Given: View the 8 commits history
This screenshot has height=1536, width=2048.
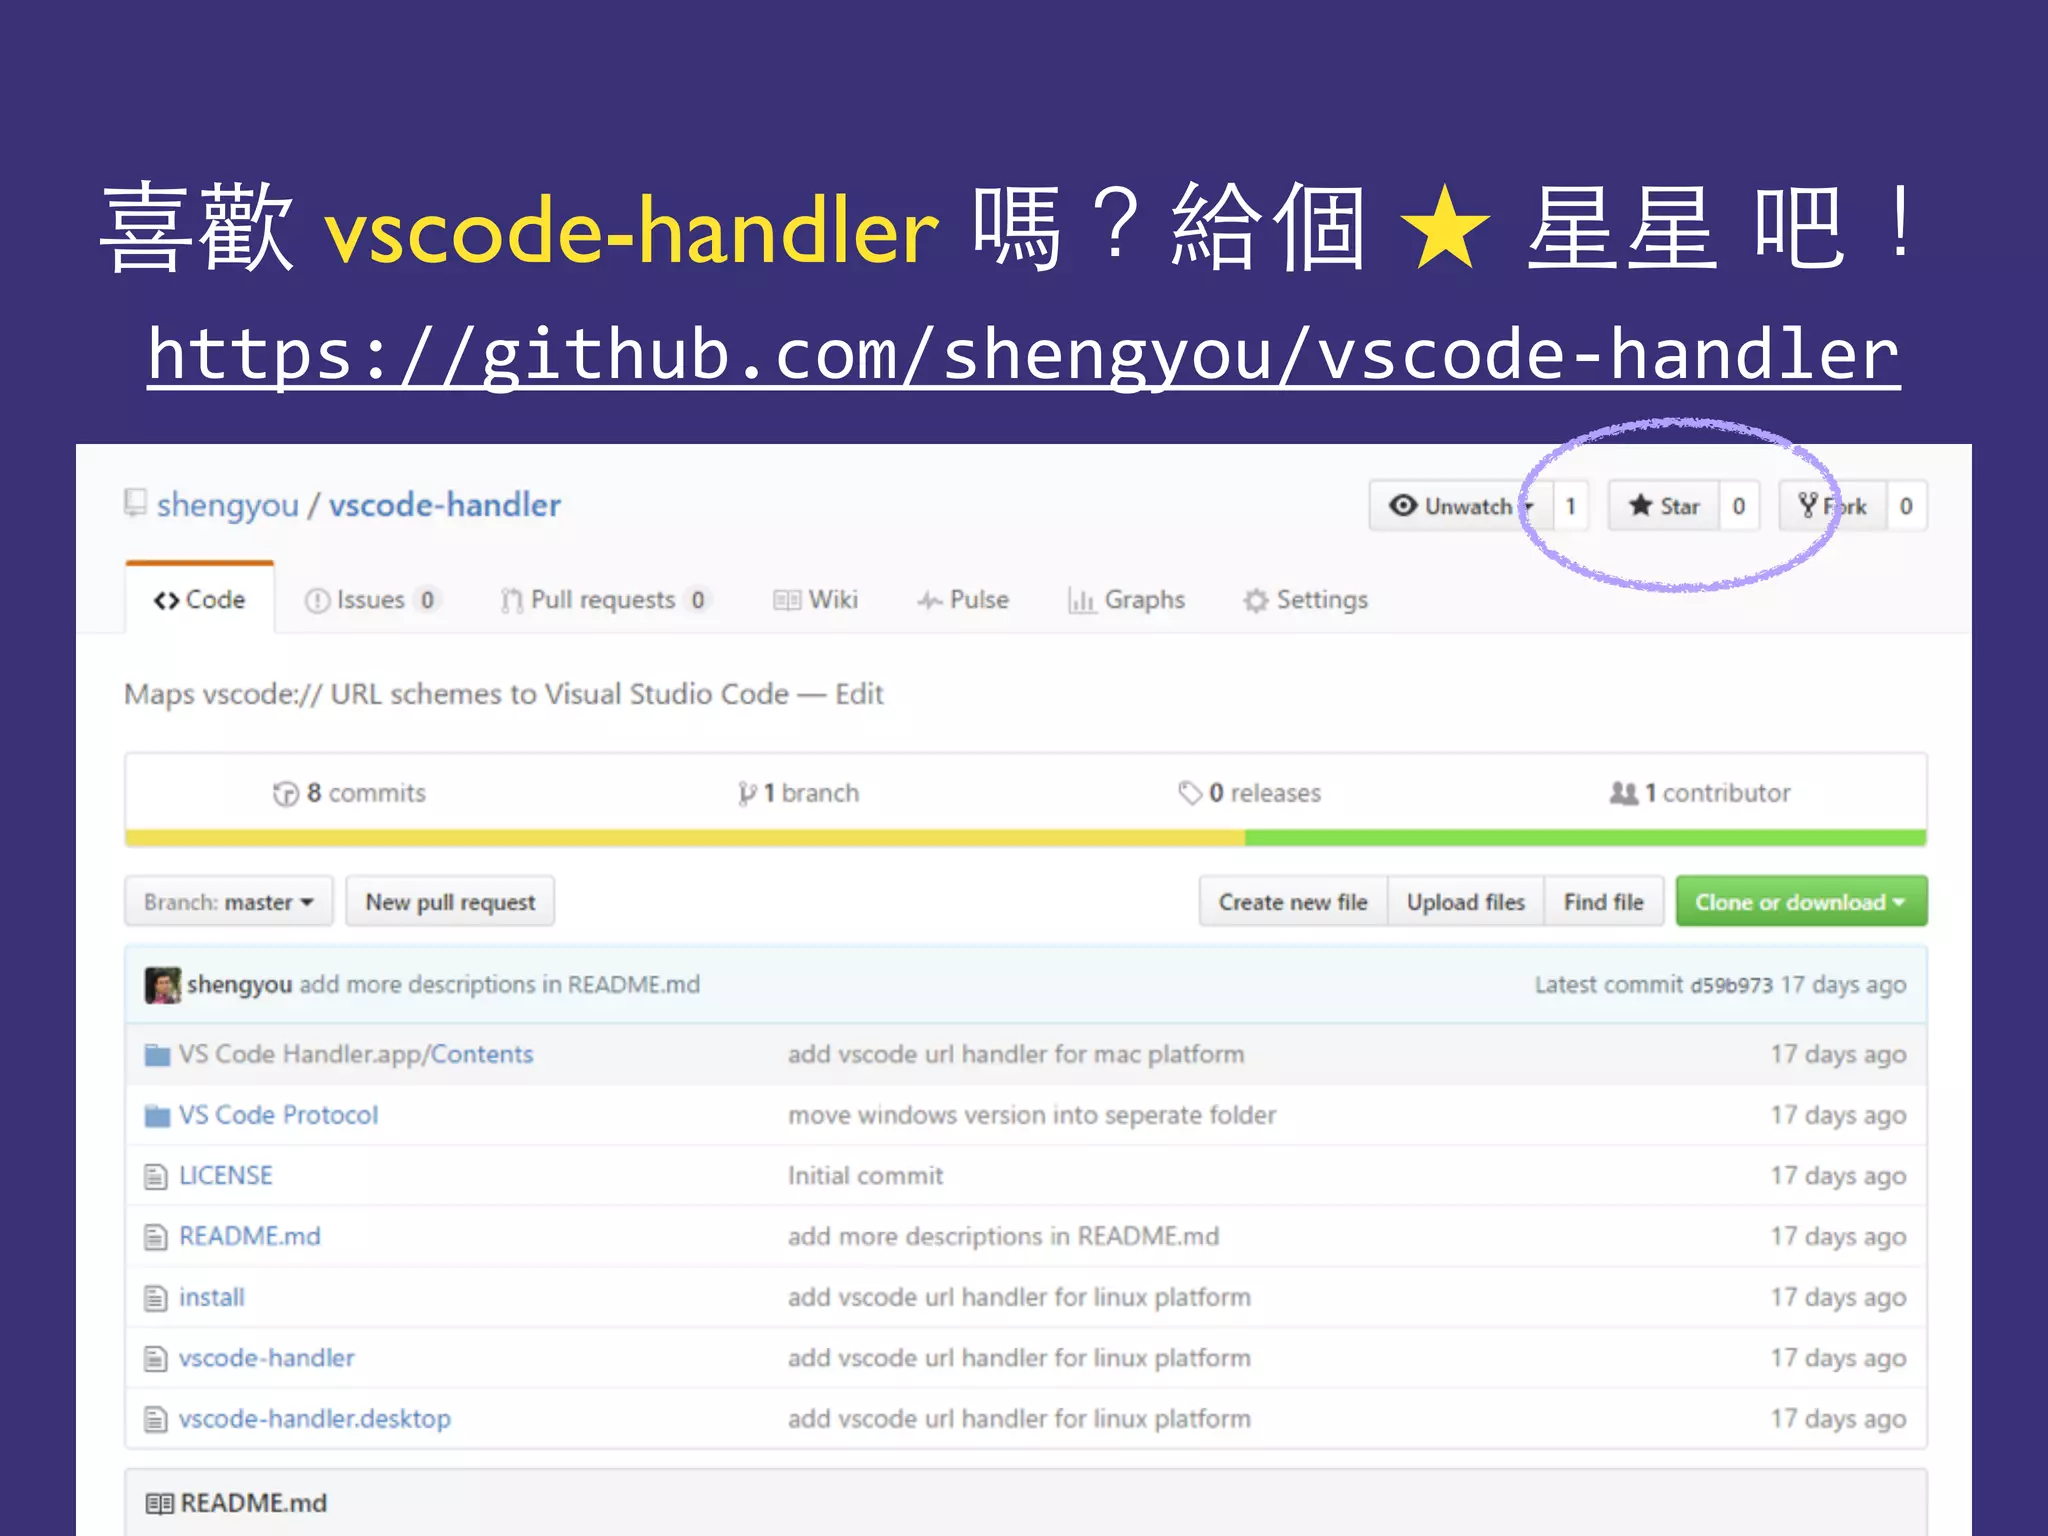Looking at the screenshot, I should (x=350, y=793).
